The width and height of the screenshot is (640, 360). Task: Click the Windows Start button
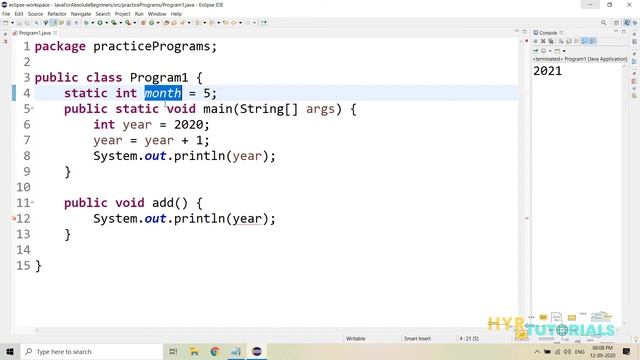point(10,351)
